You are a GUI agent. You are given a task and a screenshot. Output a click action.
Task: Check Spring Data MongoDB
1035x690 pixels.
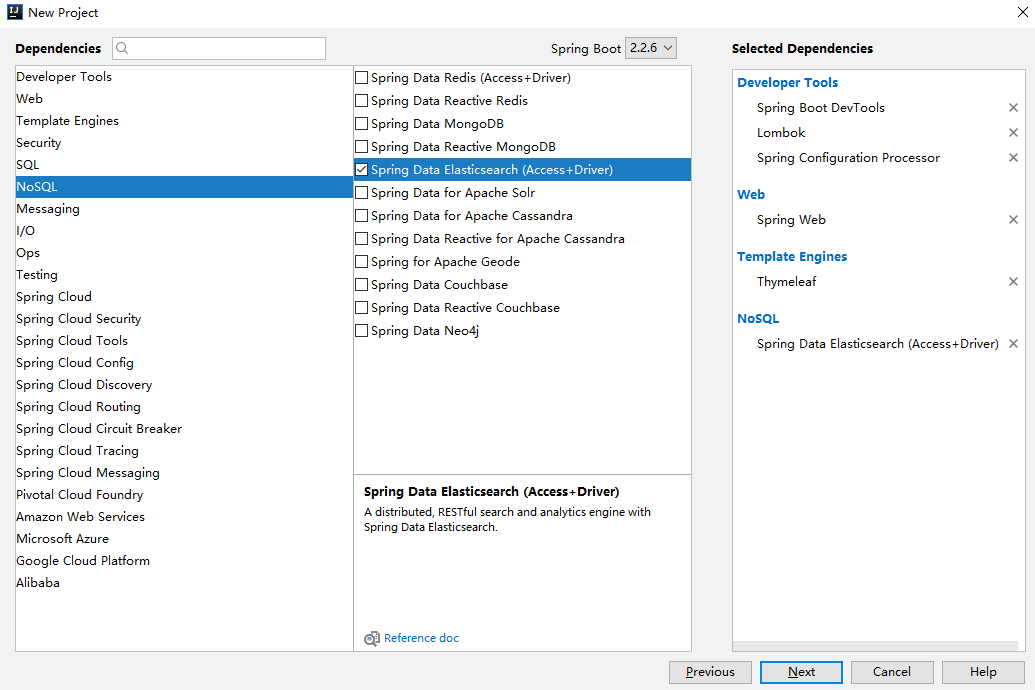[362, 124]
